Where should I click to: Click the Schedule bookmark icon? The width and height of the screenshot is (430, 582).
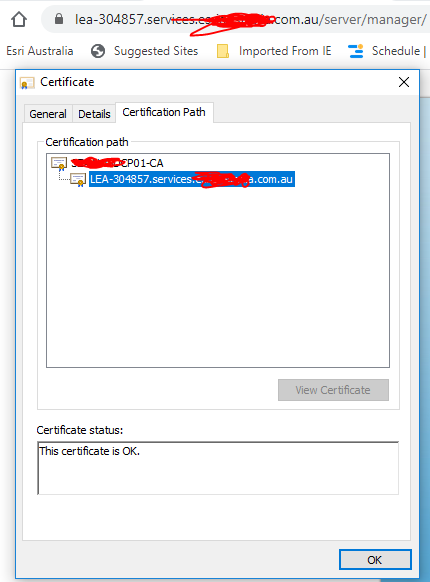[356, 51]
